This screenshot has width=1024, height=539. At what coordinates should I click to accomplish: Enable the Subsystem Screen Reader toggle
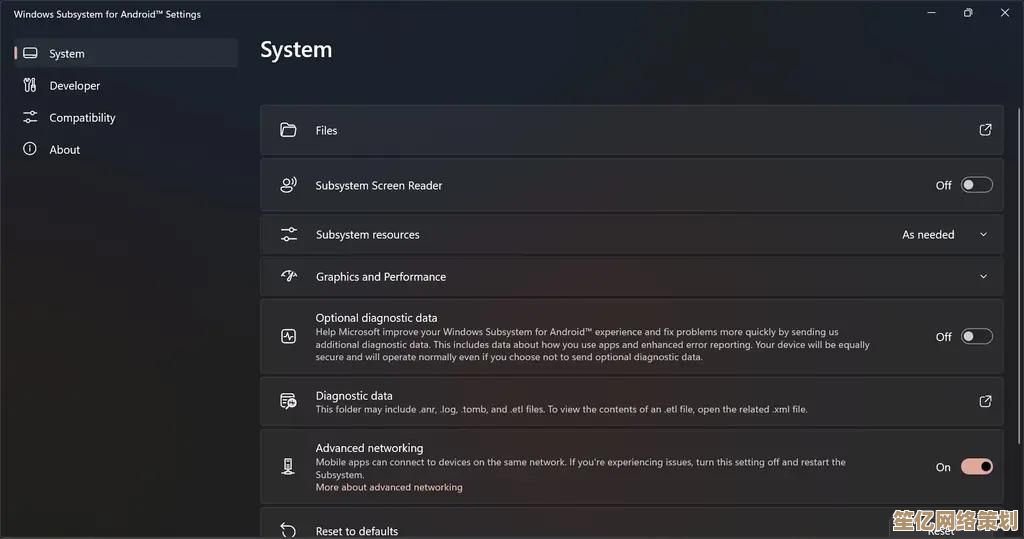coord(976,185)
